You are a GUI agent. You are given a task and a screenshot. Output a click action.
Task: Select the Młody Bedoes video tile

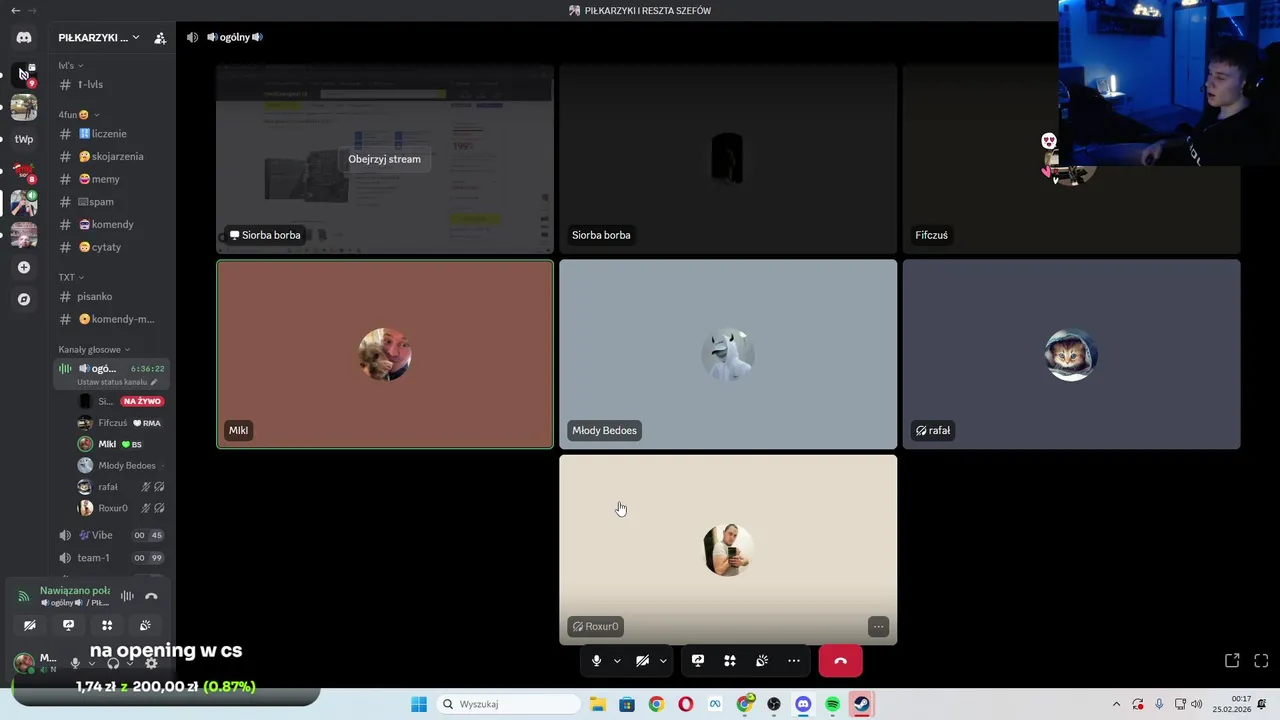pos(728,354)
